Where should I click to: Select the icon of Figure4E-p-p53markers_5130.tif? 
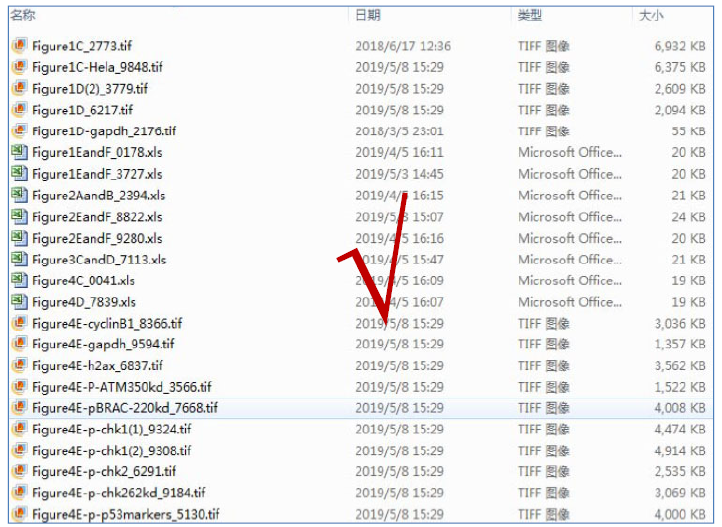[19, 514]
